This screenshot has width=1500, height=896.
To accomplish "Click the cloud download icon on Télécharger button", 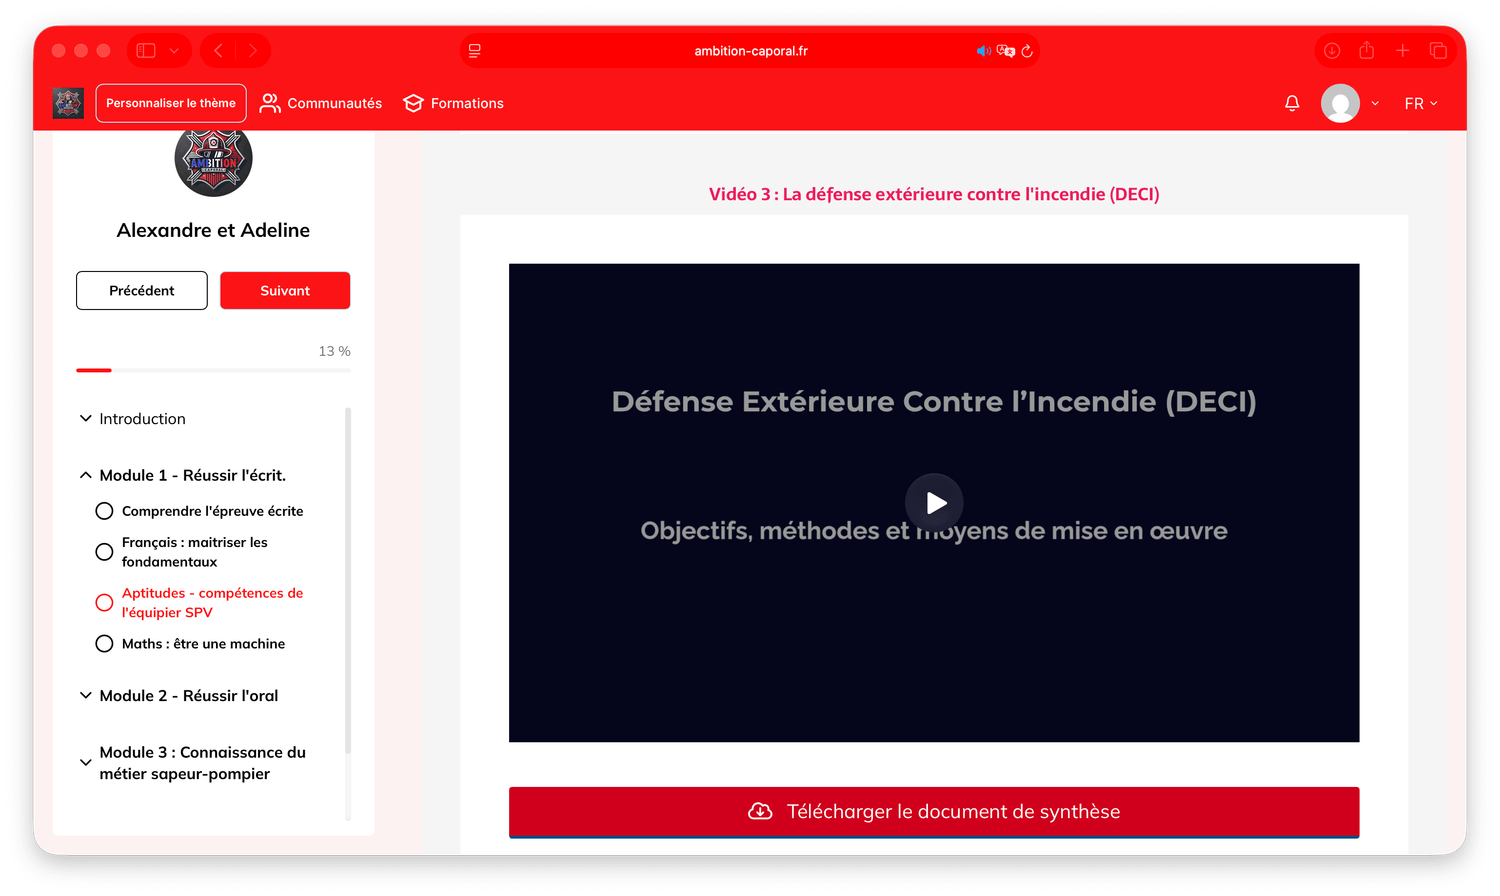I will pyautogui.click(x=760, y=811).
